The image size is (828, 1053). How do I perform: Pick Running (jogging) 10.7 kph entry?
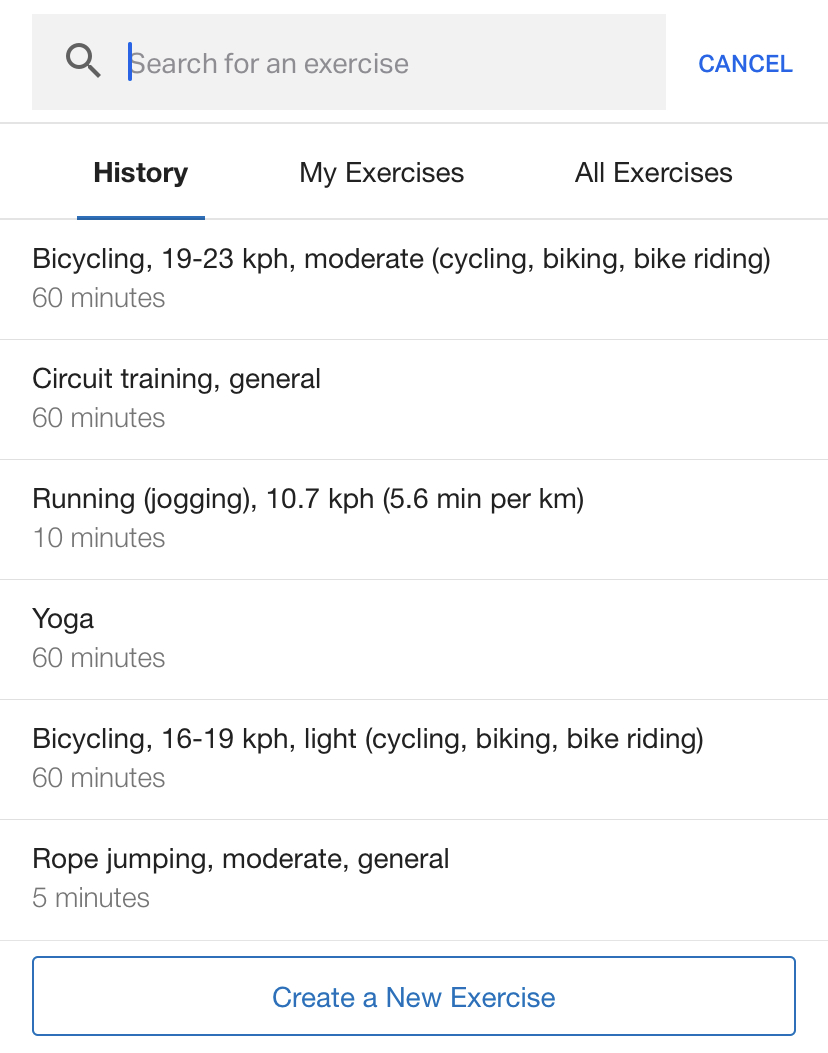308,499
